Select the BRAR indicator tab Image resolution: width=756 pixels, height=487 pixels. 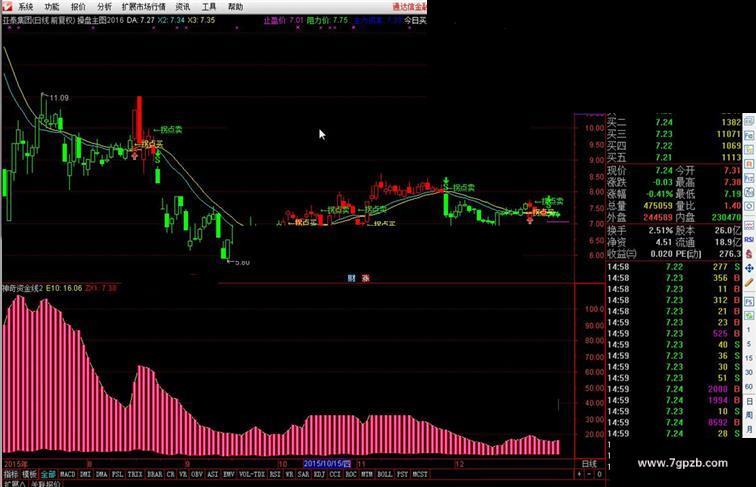tap(155, 474)
